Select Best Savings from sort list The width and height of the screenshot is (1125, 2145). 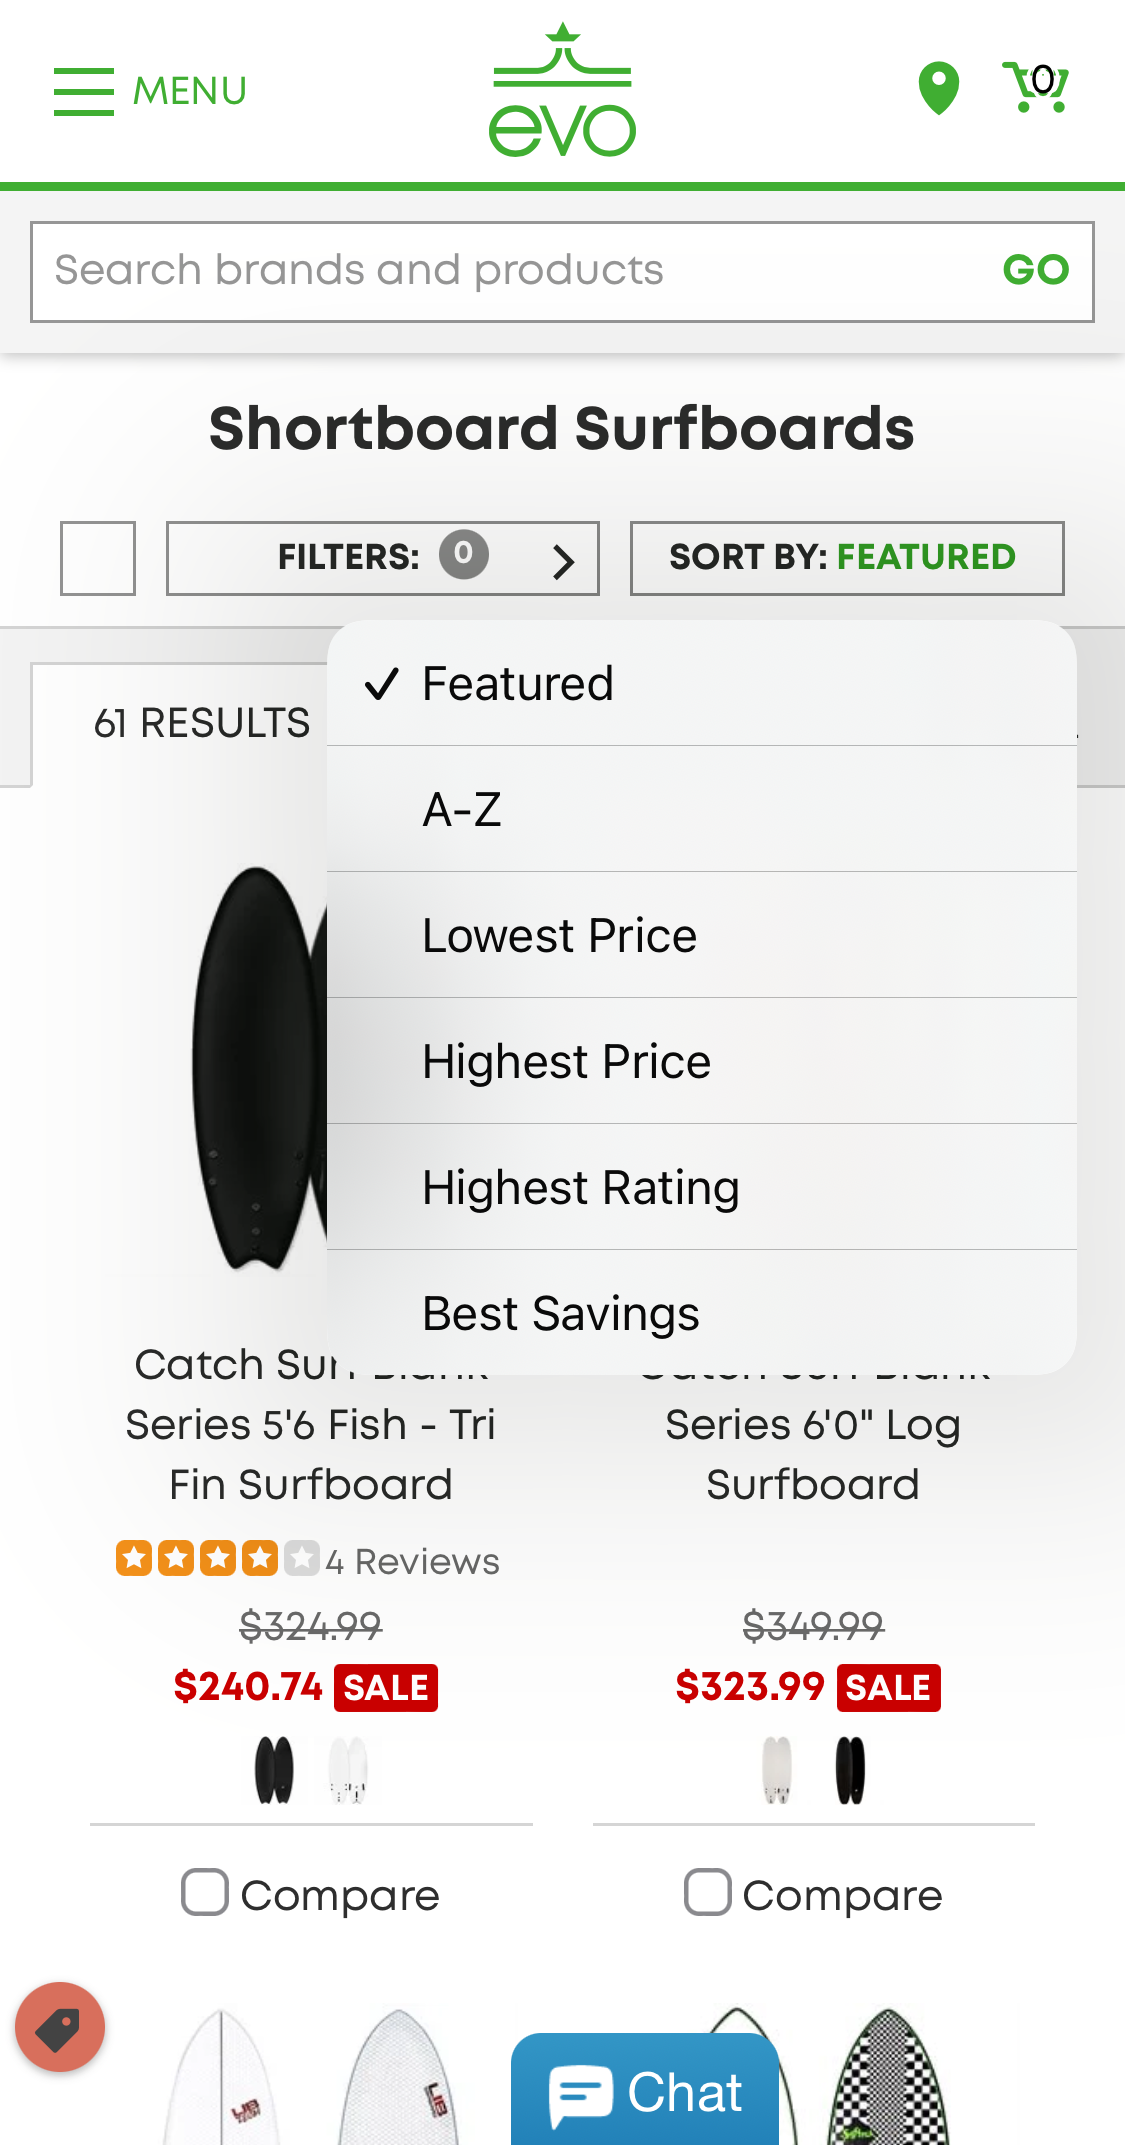coord(560,1313)
